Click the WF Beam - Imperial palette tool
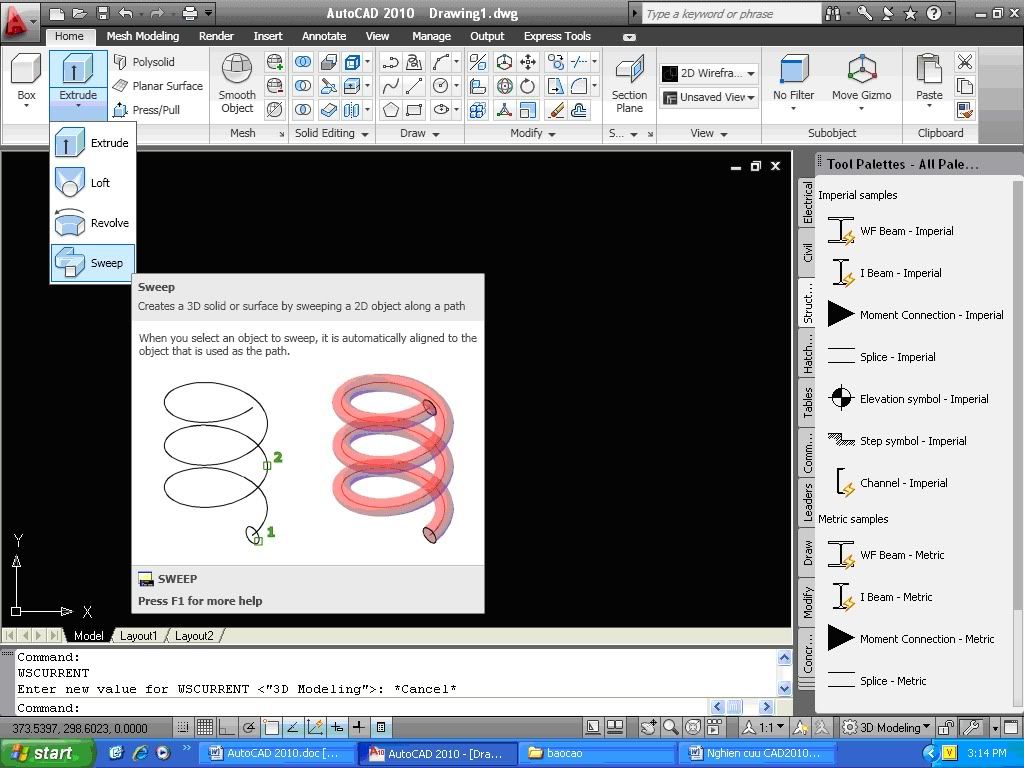 891,231
